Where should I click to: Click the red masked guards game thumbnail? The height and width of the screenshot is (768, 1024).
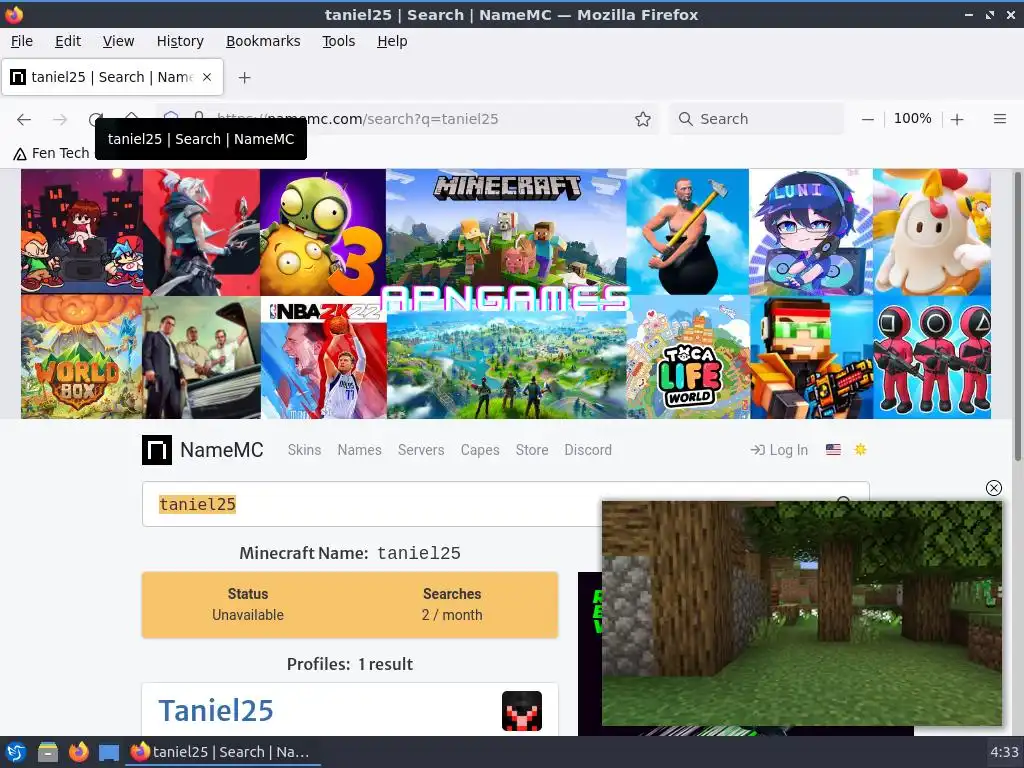(932, 357)
